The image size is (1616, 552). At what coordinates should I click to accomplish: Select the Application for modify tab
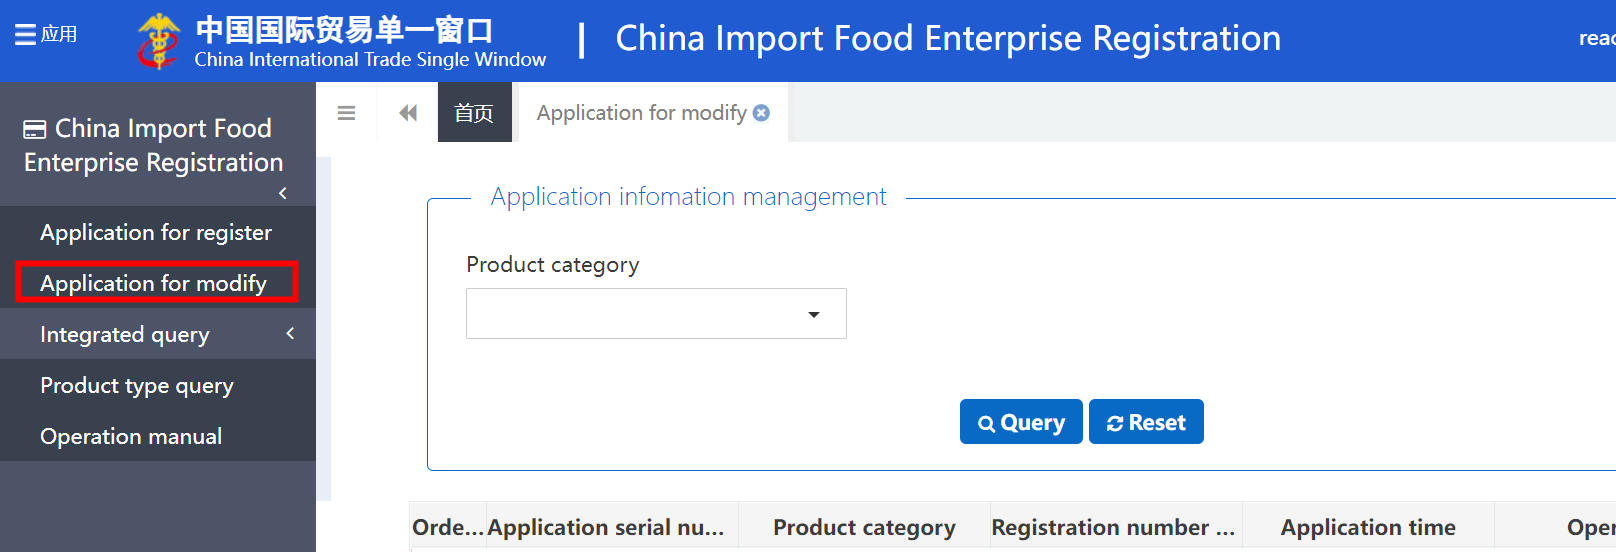click(x=642, y=113)
